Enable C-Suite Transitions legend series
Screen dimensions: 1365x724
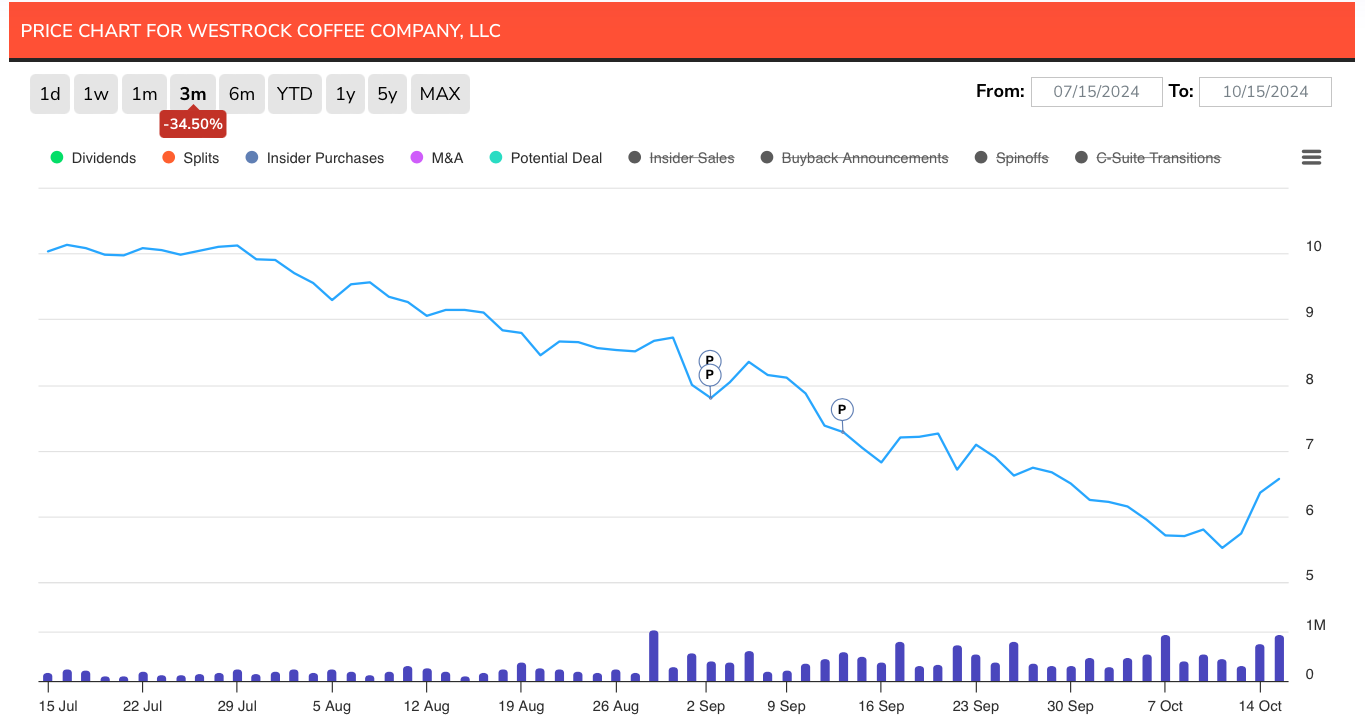pos(1147,158)
